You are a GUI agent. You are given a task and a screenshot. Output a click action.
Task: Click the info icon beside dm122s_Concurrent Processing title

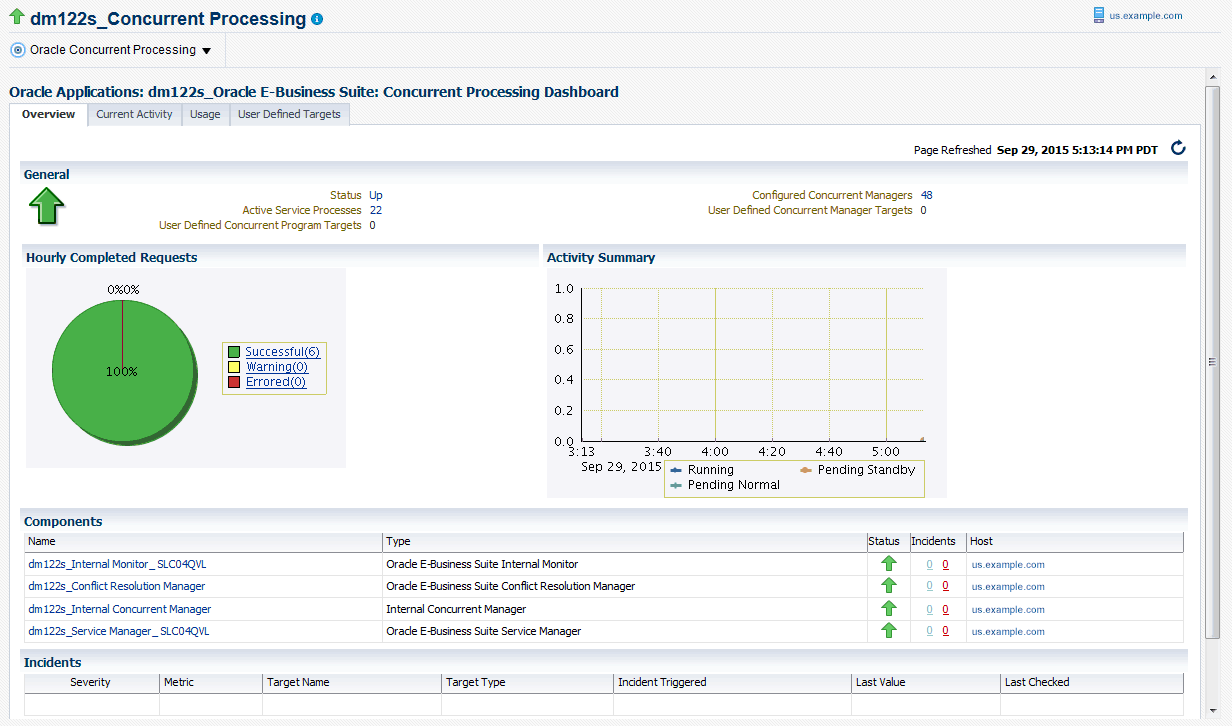pyautogui.click(x=317, y=19)
